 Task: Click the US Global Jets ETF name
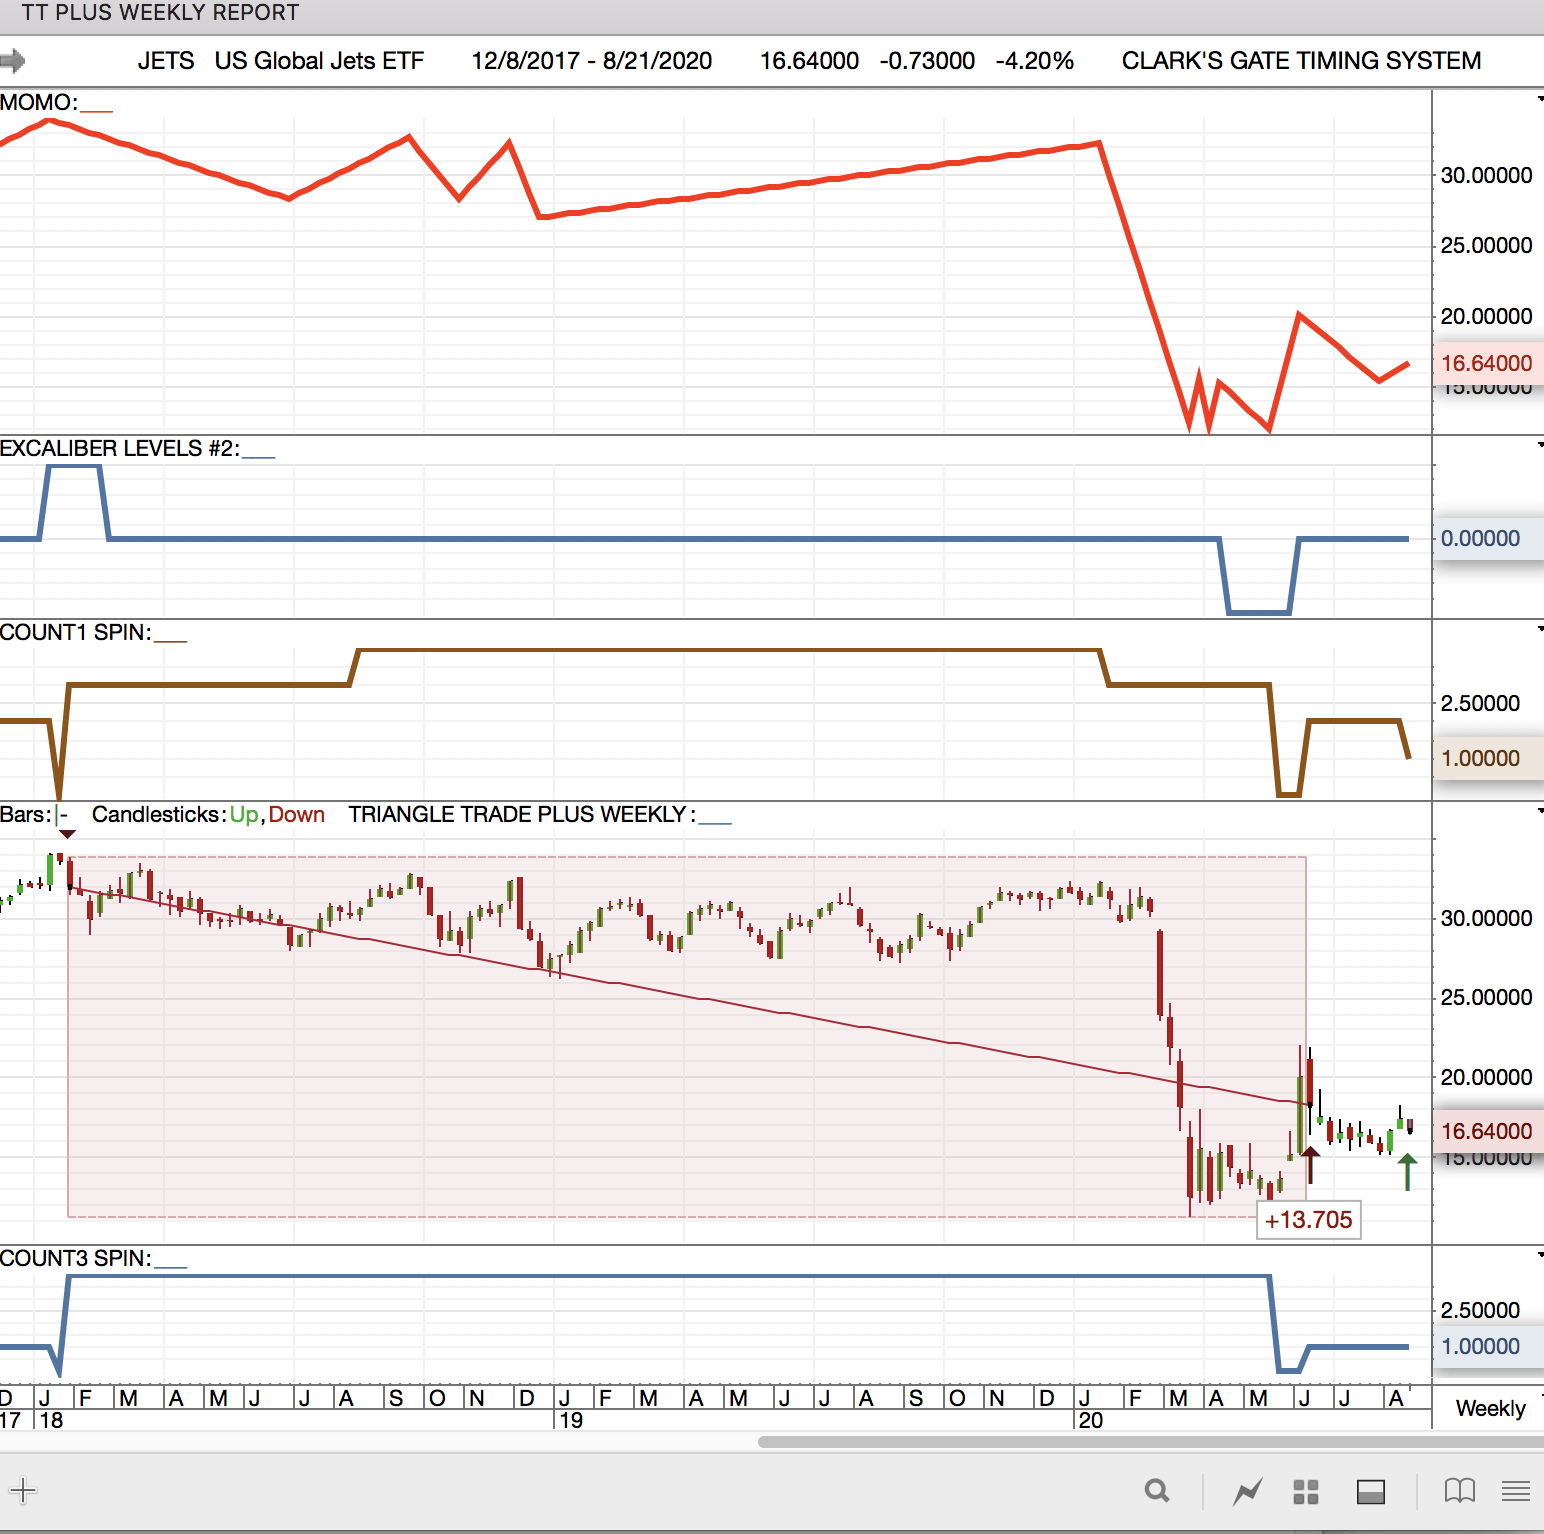pos(319,61)
